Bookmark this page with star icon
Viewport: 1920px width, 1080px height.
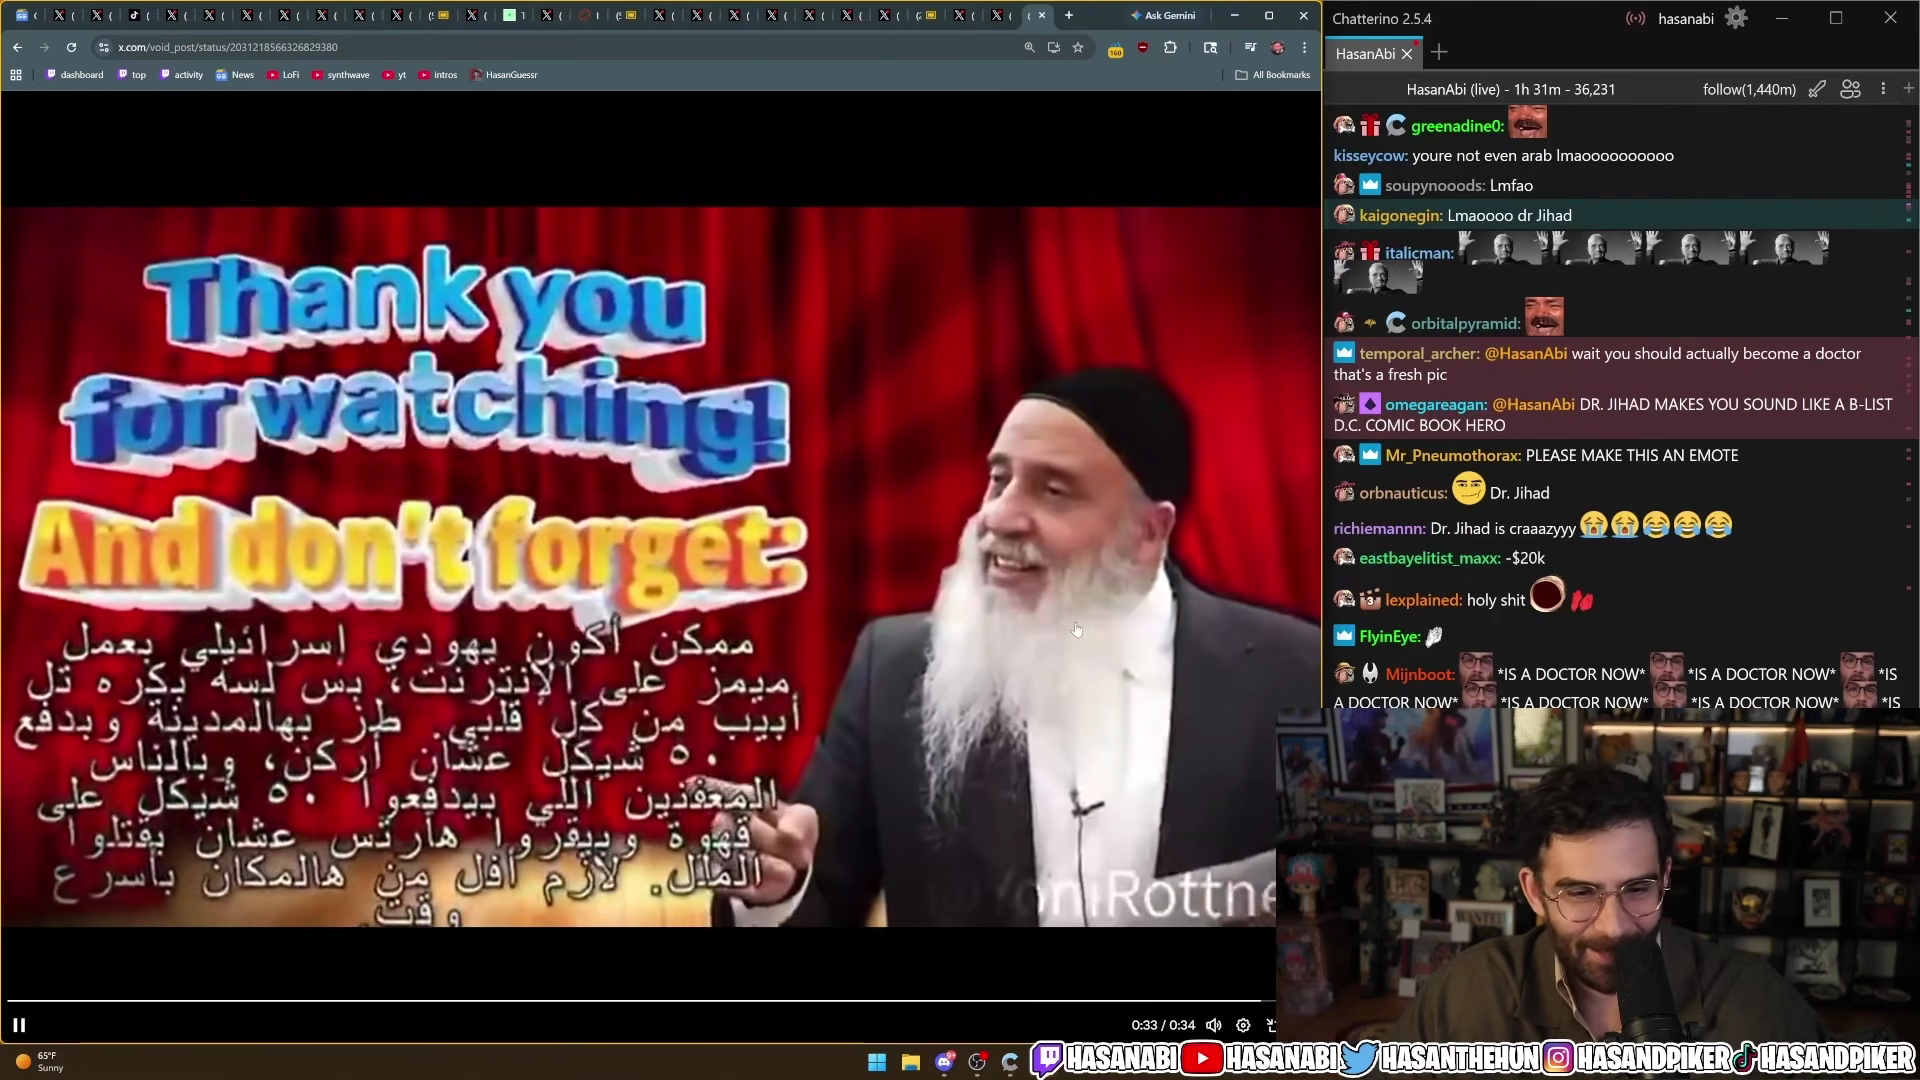point(1078,47)
